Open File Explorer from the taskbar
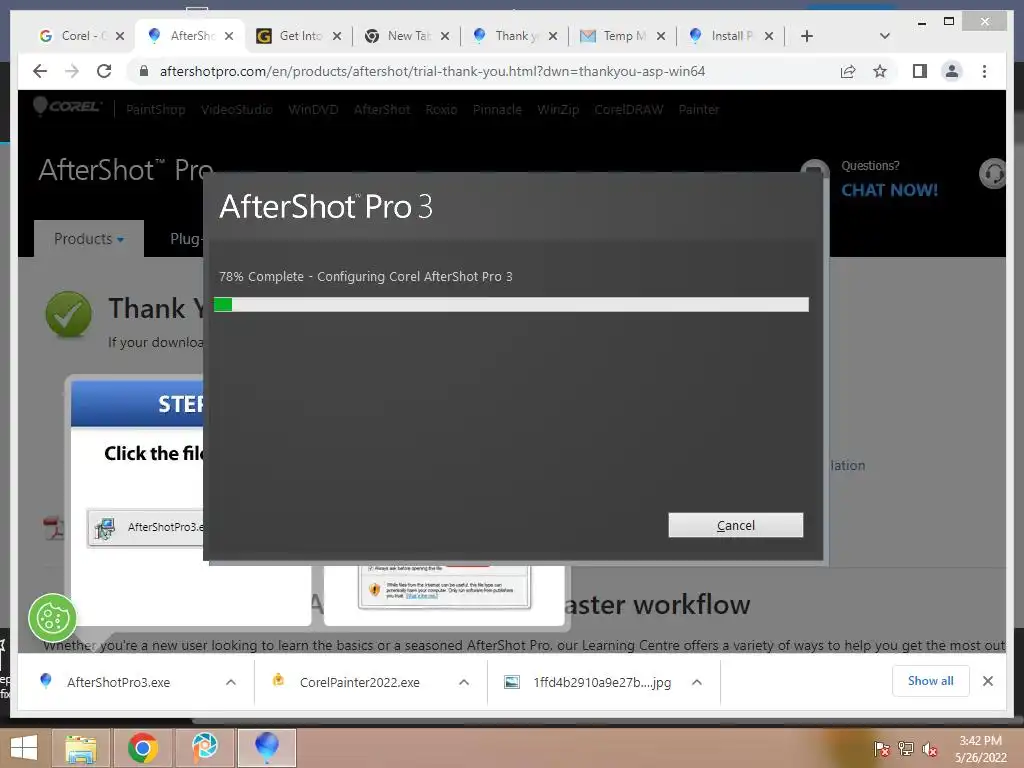Viewport: 1024px width, 768px height. click(x=80, y=748)
